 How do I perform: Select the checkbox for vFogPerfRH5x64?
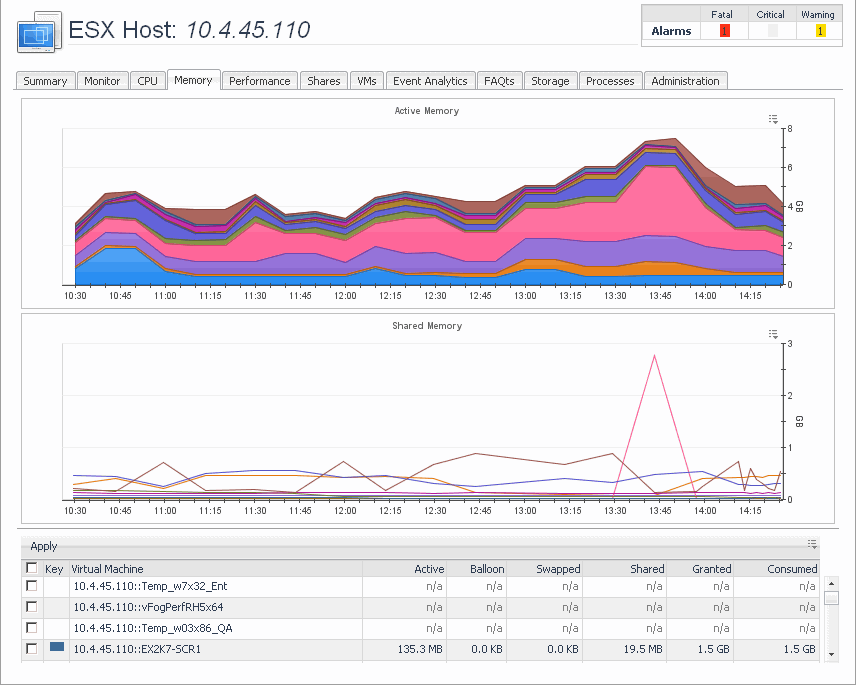(x=32, y=607)
